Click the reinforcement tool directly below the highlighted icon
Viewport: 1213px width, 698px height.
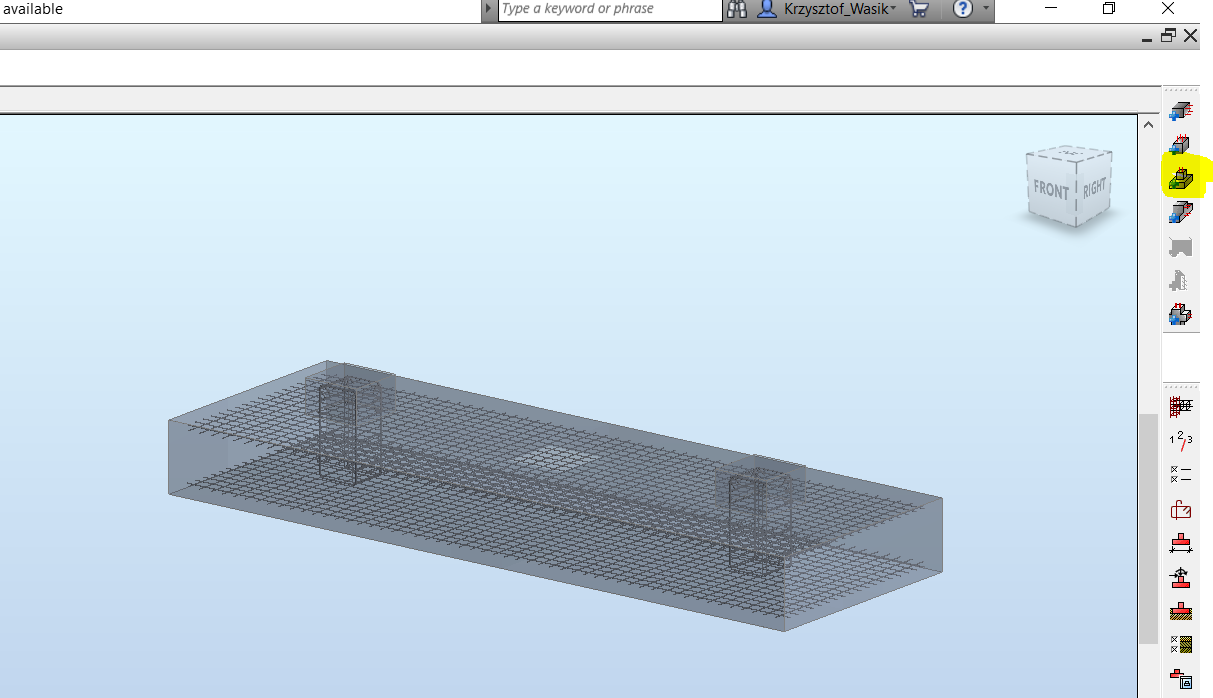click(x=1180, y=212)
